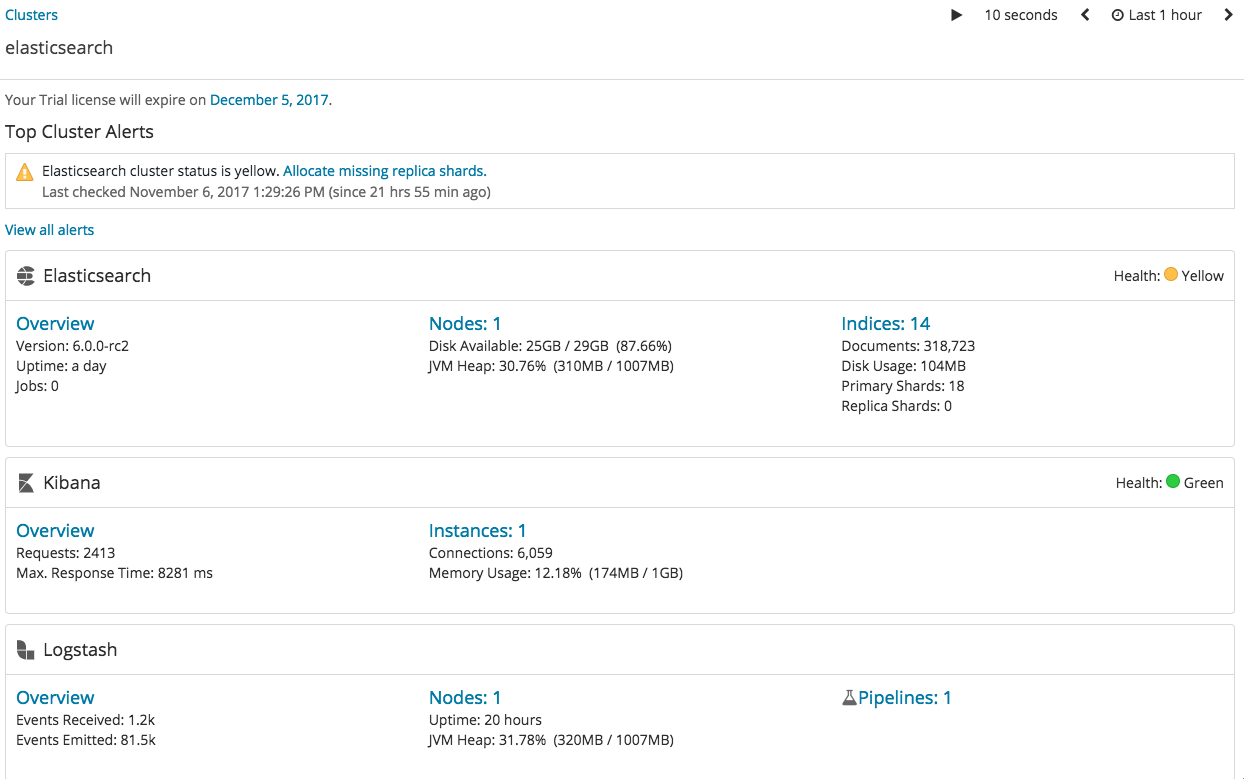
Task: Click the Elasticsearch panel title
Action: 97,276
